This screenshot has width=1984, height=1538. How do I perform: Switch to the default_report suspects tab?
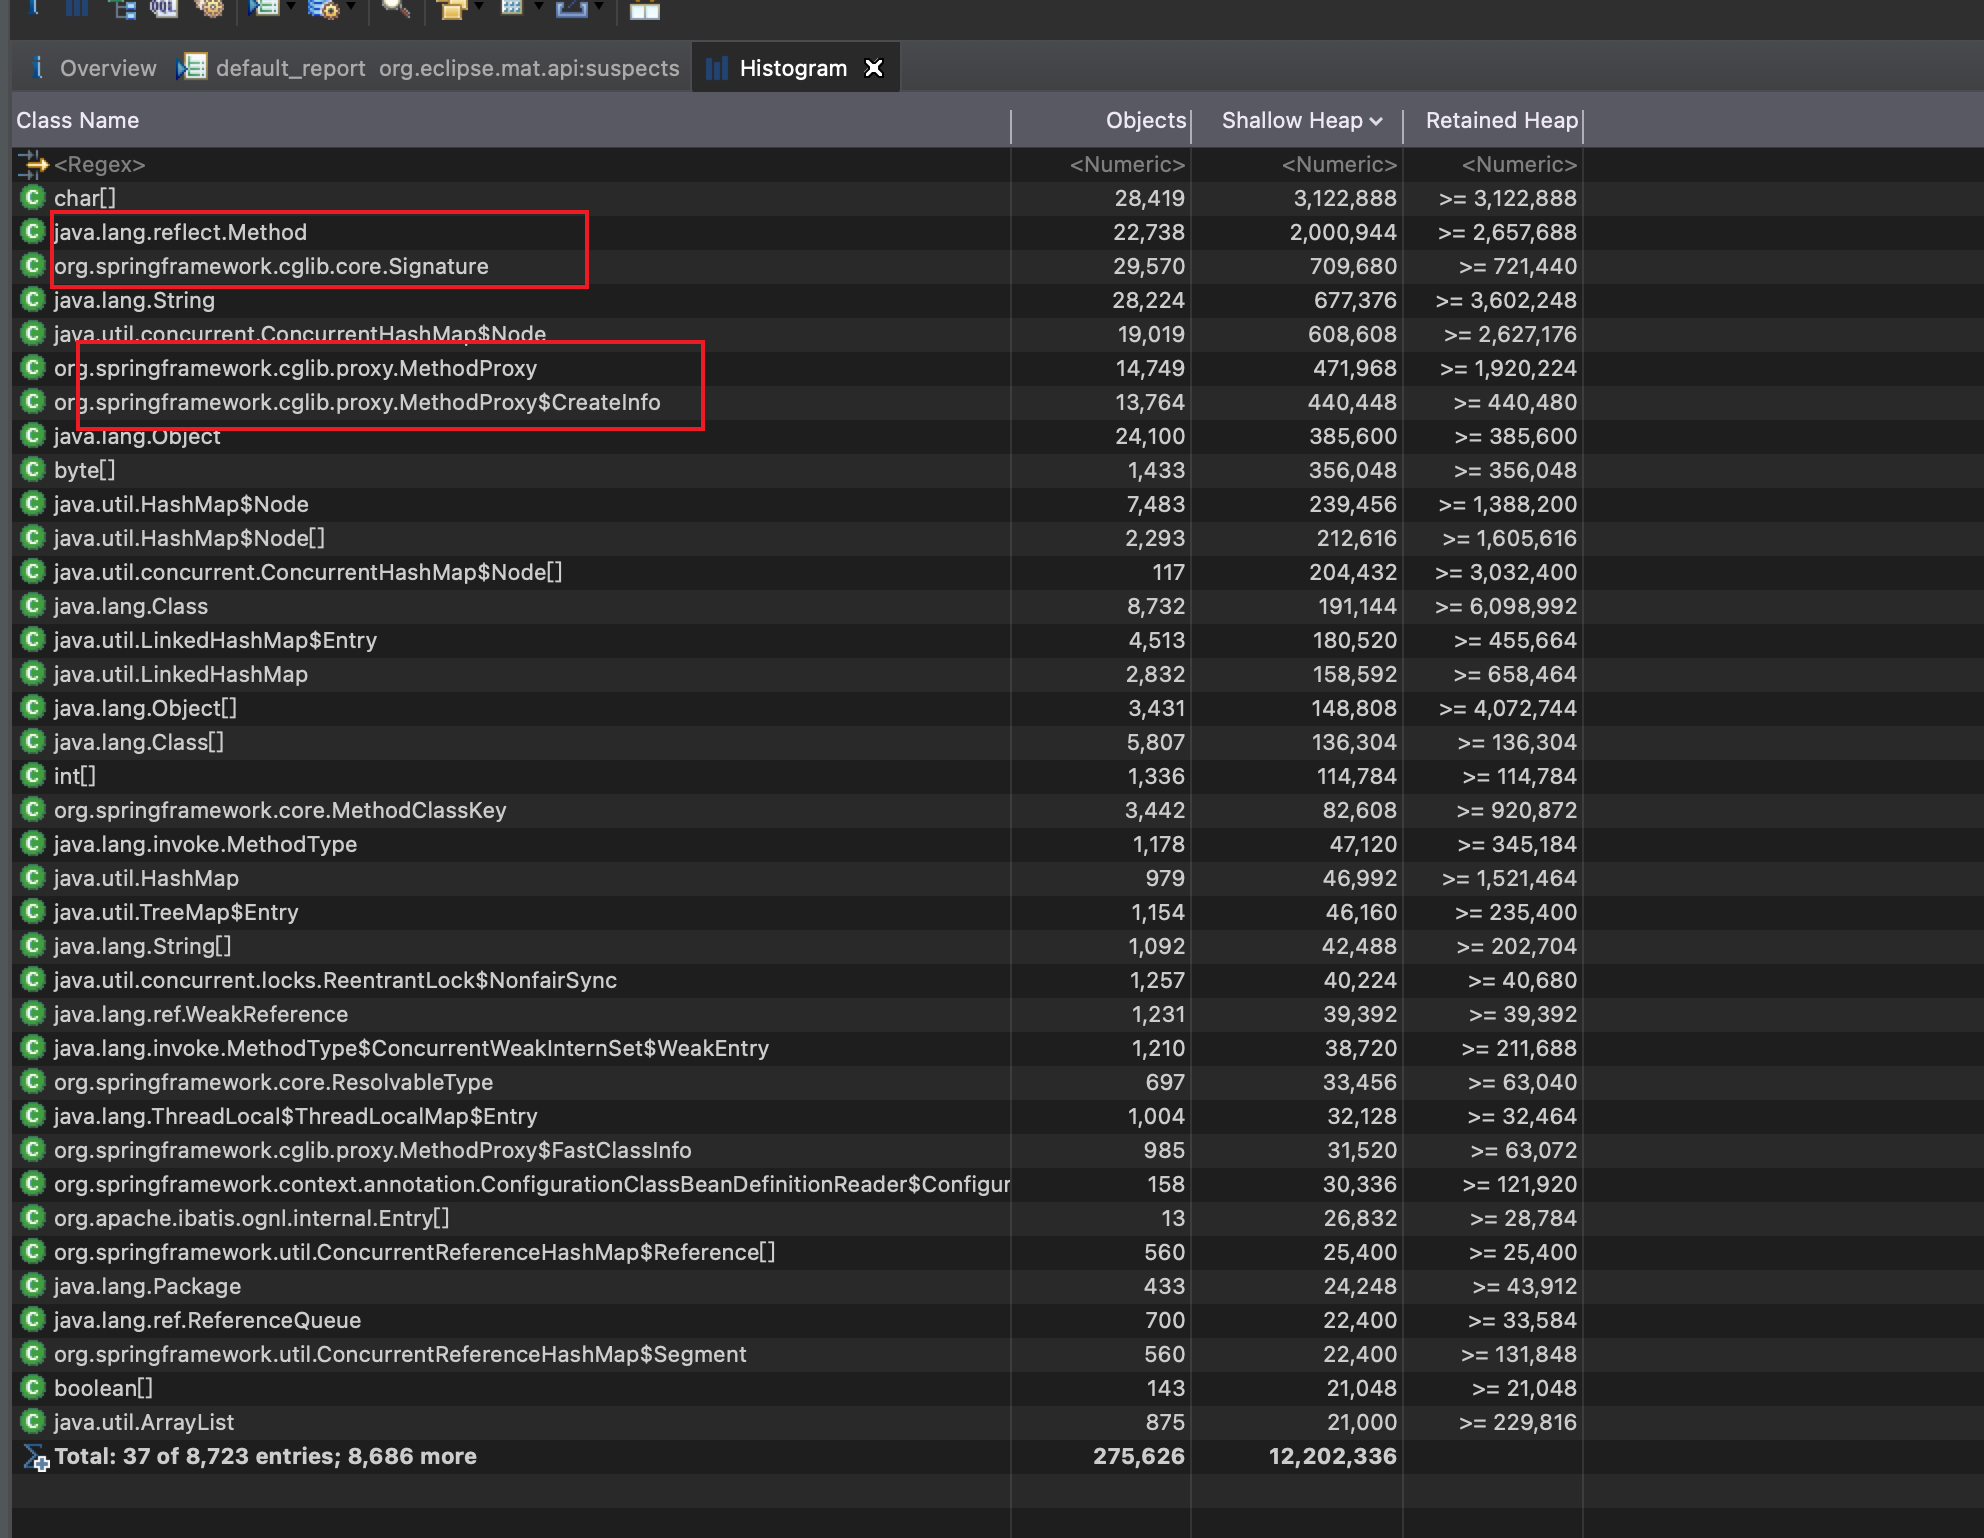point(430,68)
